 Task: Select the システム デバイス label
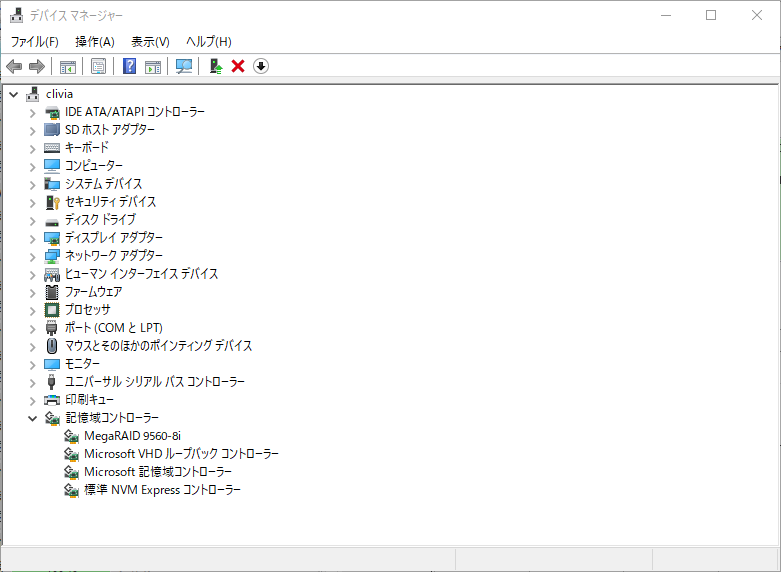click(104, 183)
